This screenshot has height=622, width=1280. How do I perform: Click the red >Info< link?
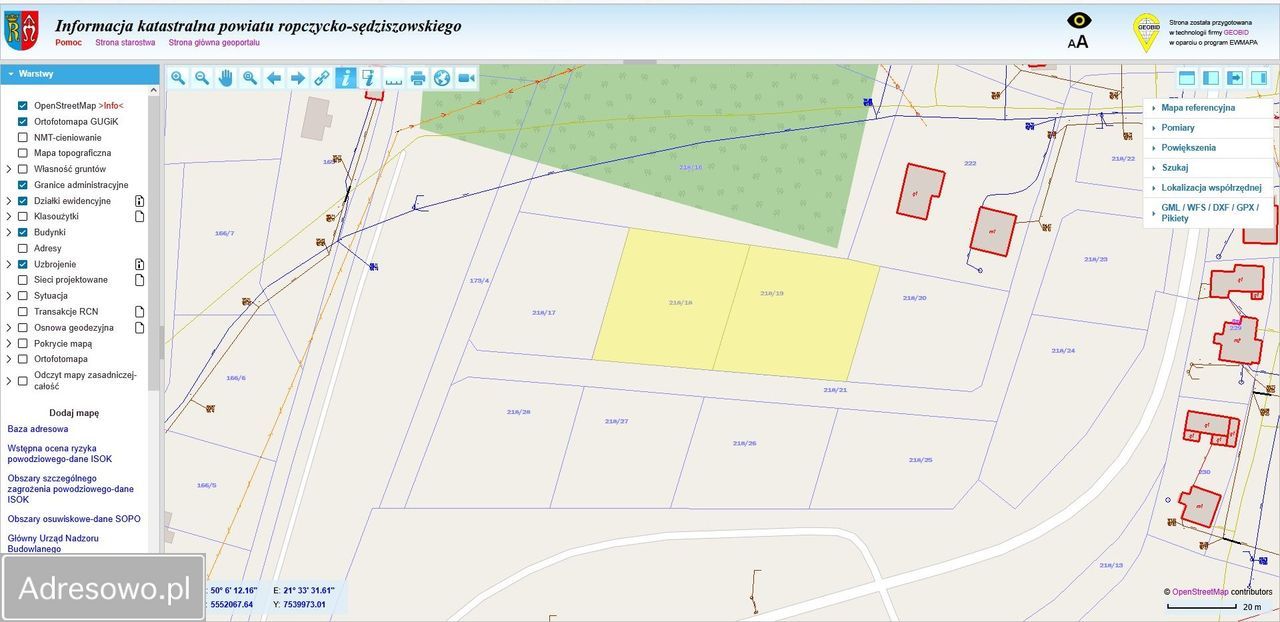tap(111, 105)
